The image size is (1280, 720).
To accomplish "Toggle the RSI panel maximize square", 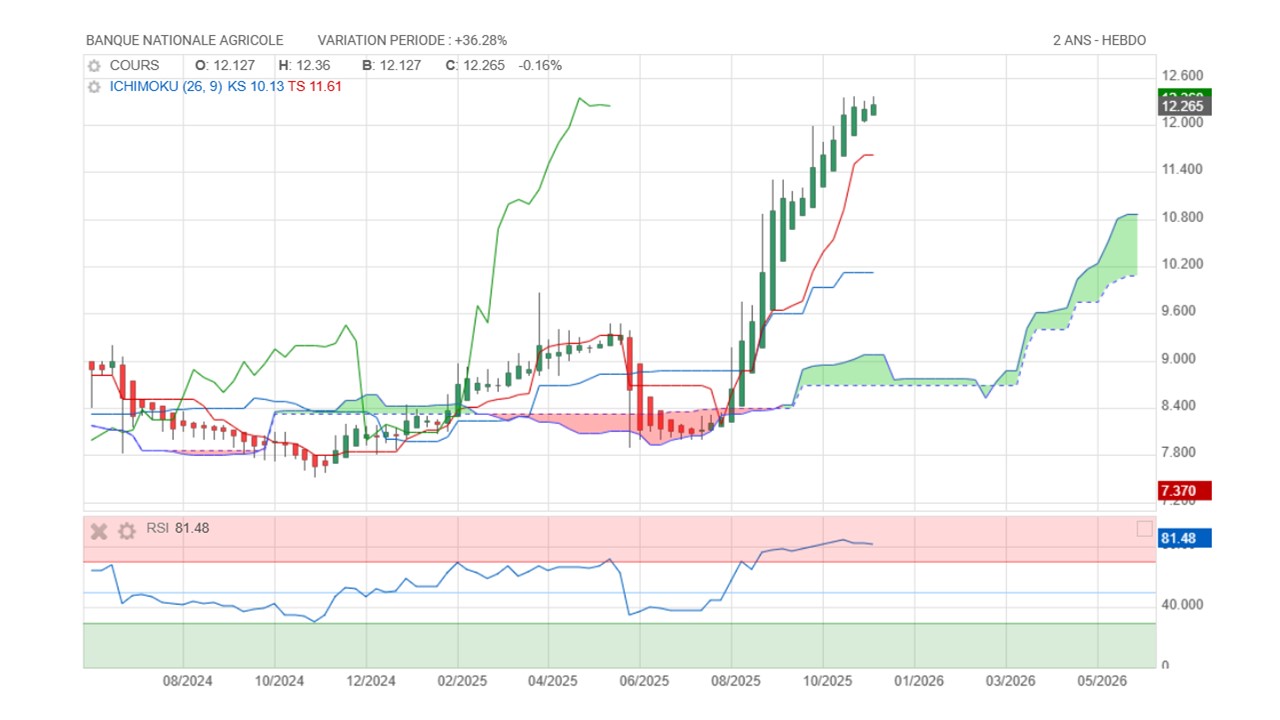I will point(1144,529).
